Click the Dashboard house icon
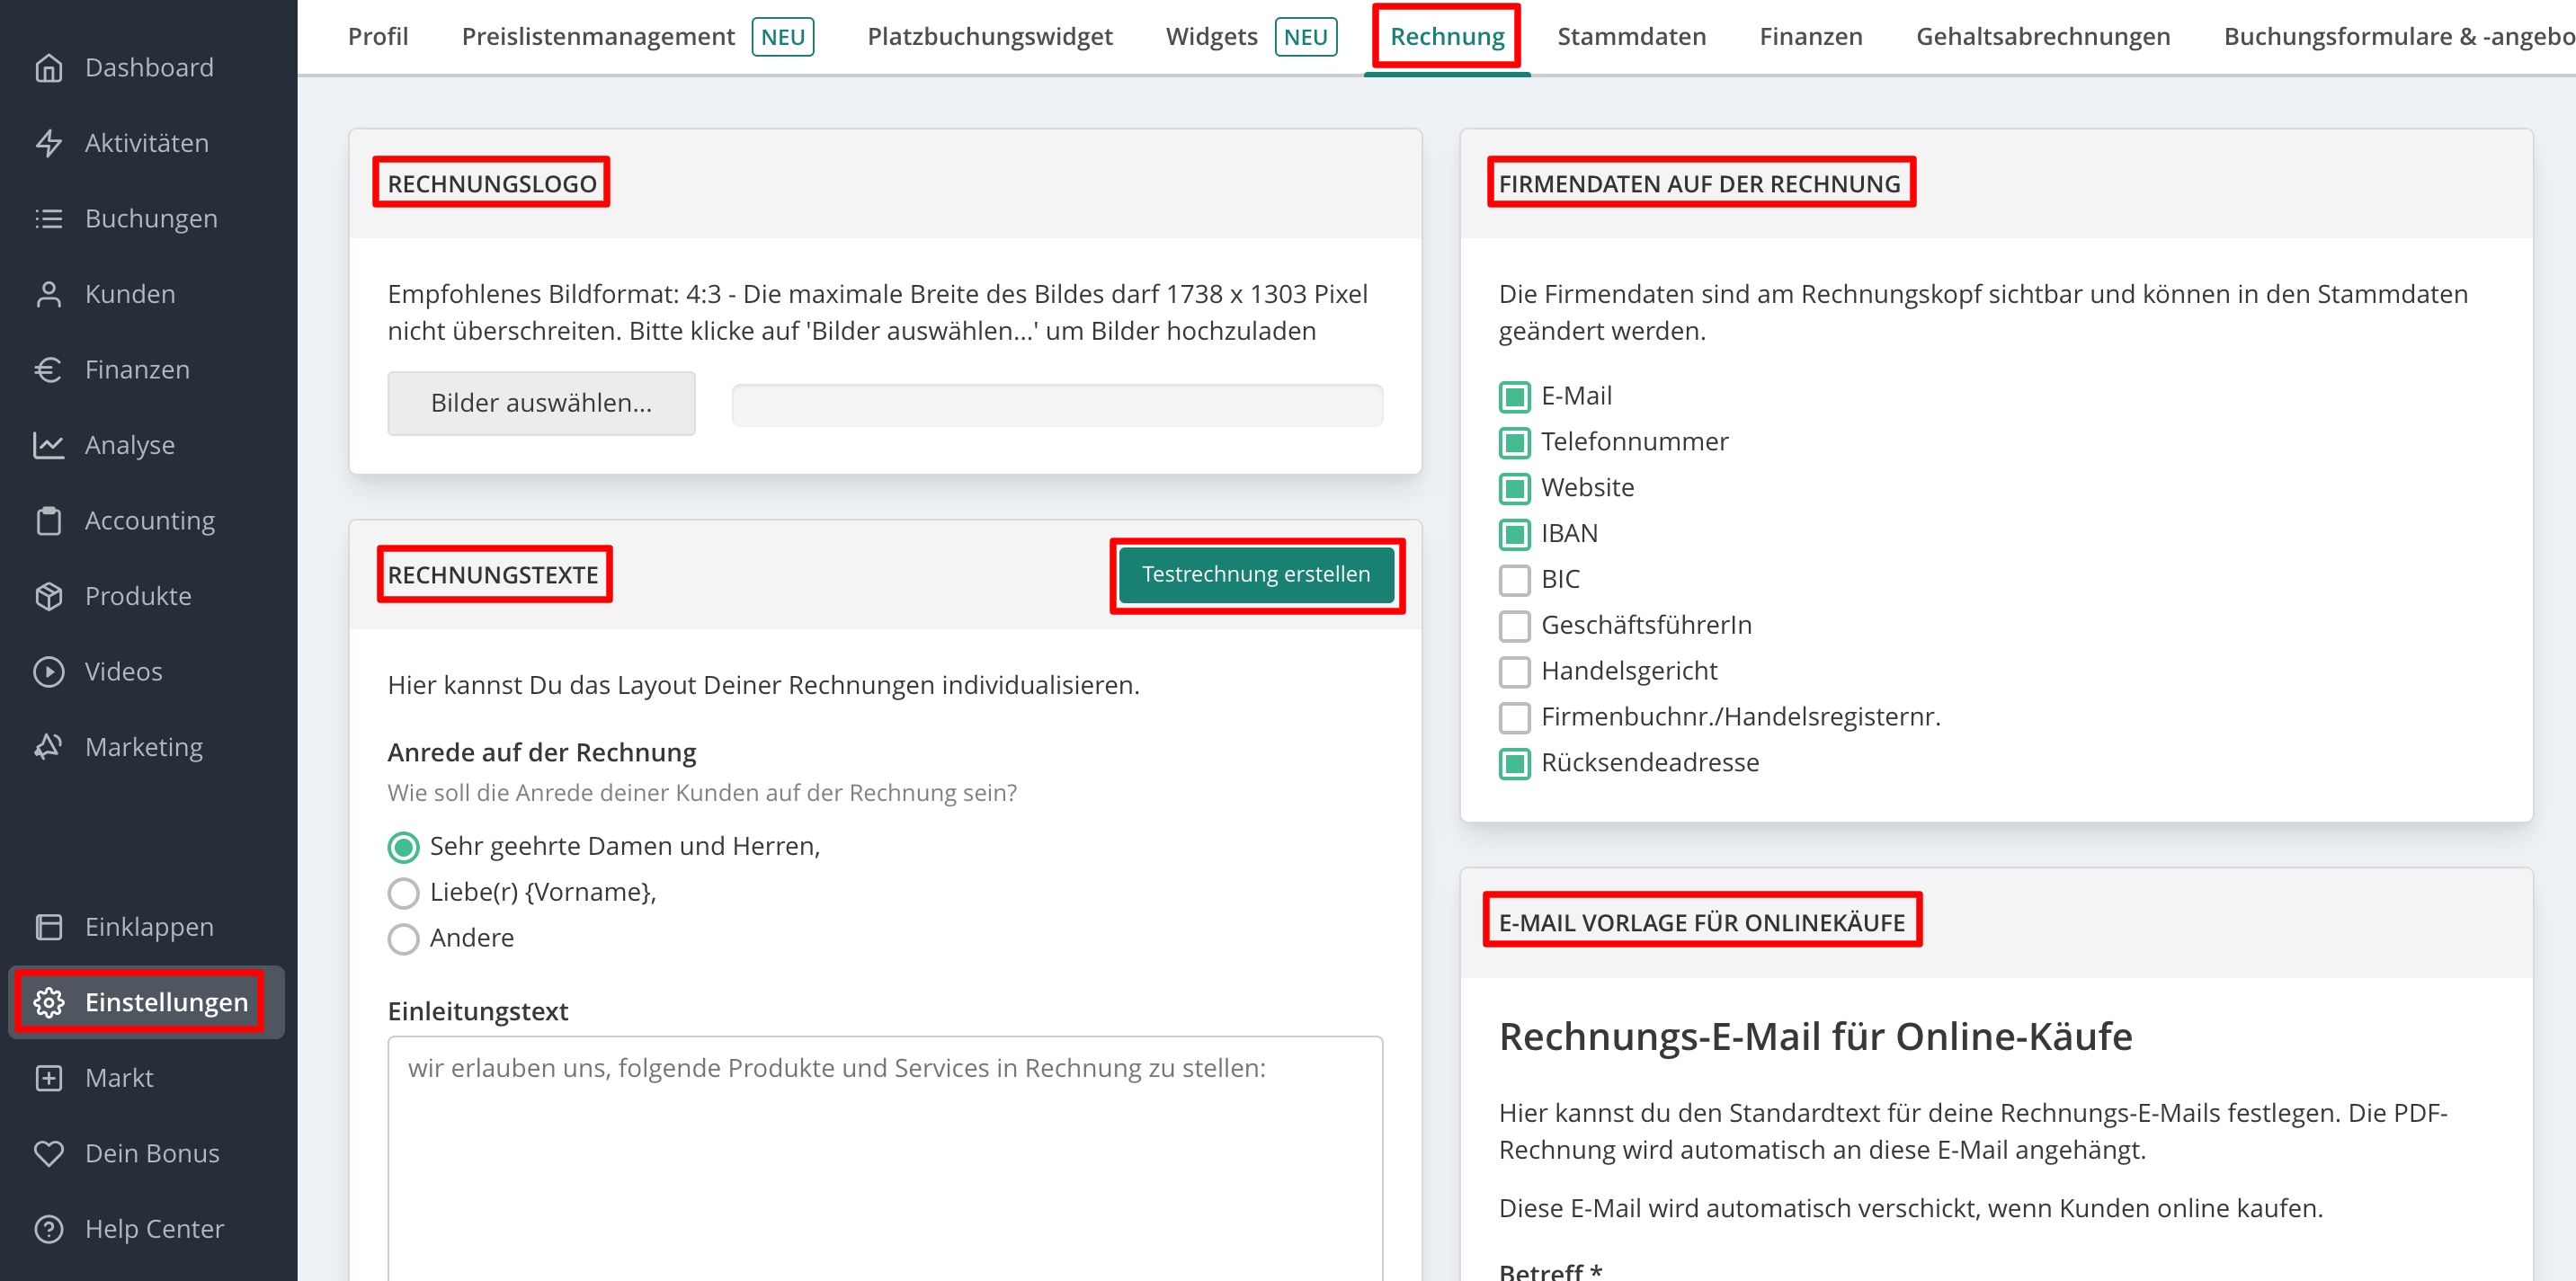This screenshot has width=2576, height=1281. 48,68
